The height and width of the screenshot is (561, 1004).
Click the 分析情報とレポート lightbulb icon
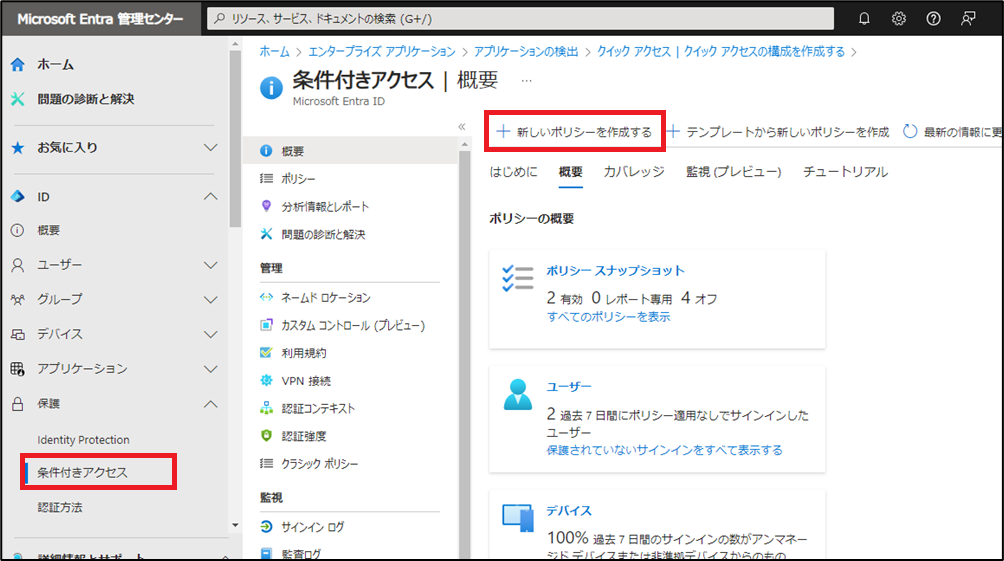tap(266, 206)
